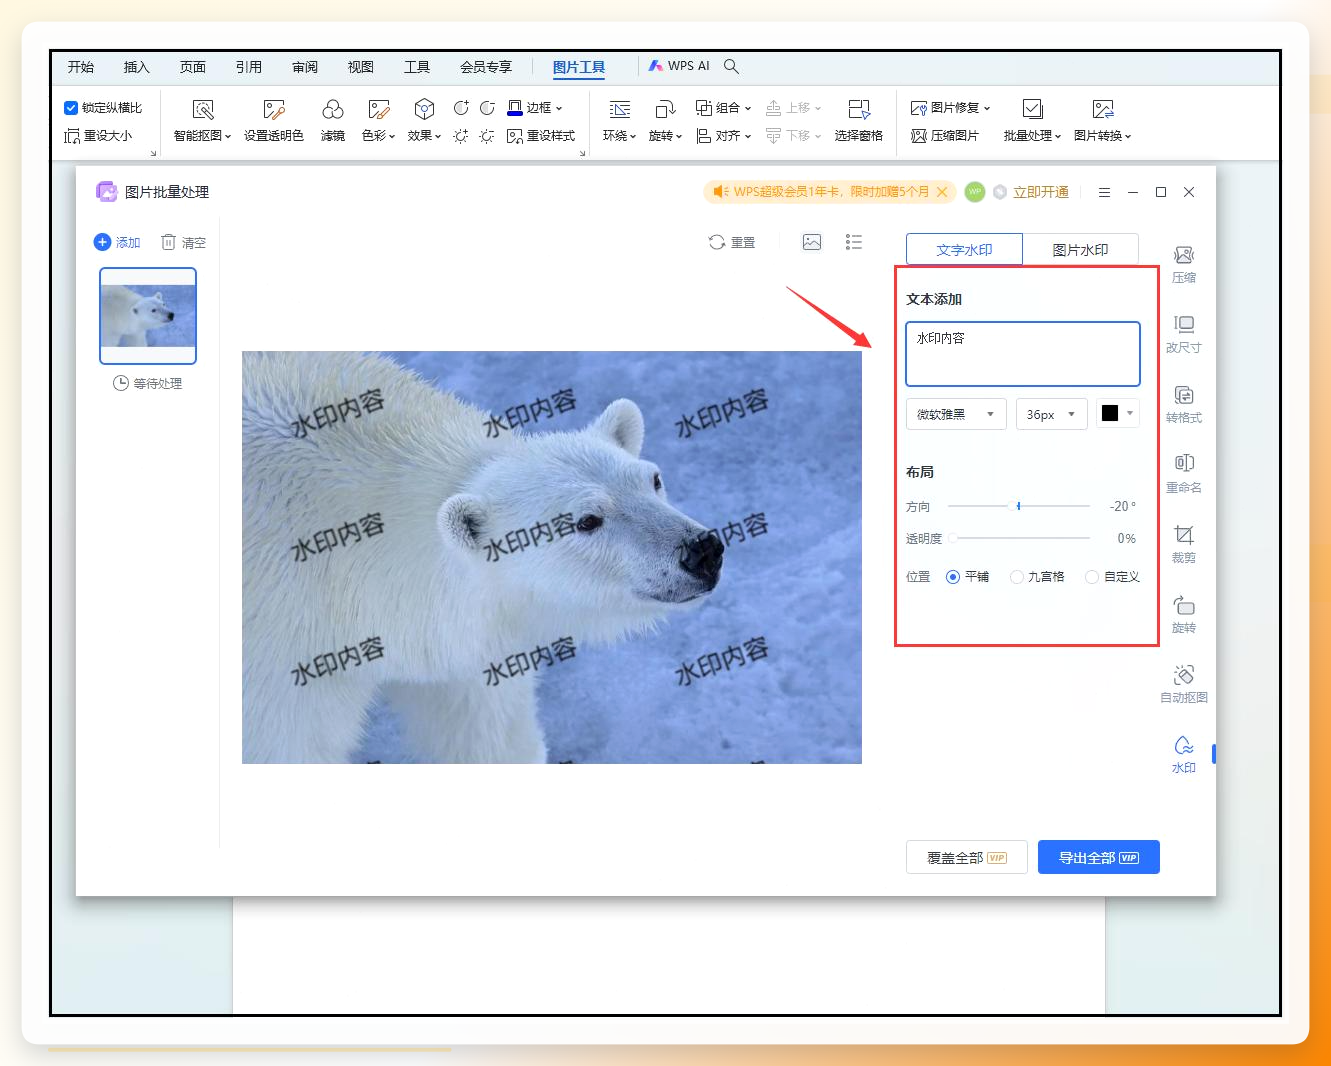Viewport: 1331px width, 1066px height.
Task: Click the 方向 direction slider
Action: coord(1019,506)
